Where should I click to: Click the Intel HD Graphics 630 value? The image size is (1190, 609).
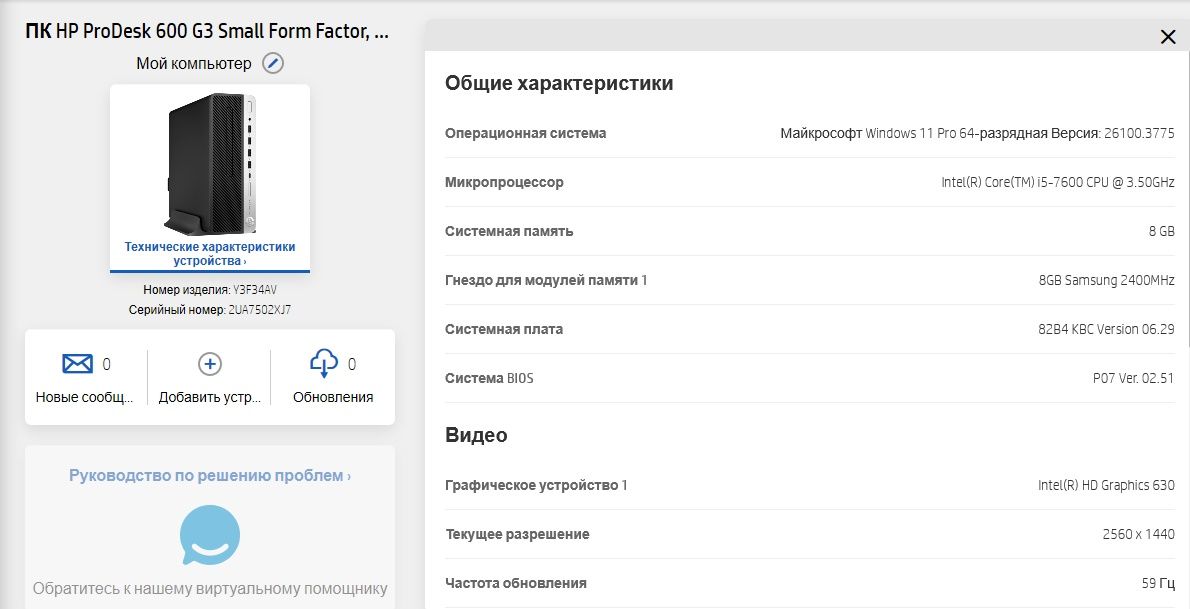[1107, 485]
